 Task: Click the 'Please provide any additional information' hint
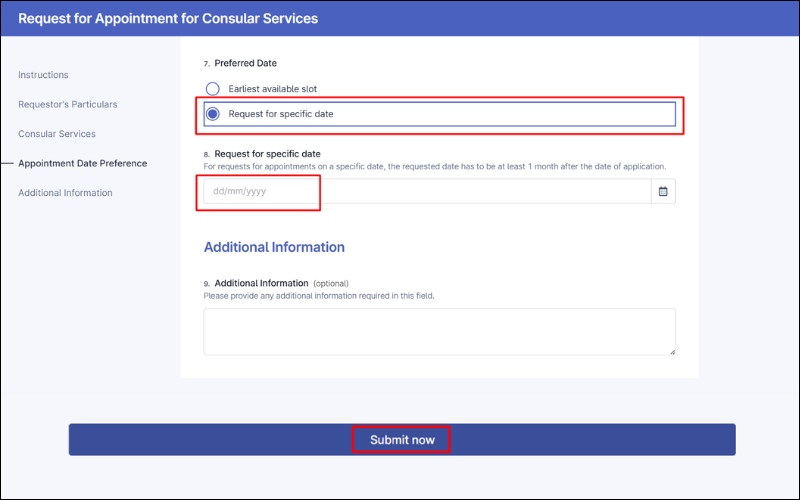tap(319, 295)
